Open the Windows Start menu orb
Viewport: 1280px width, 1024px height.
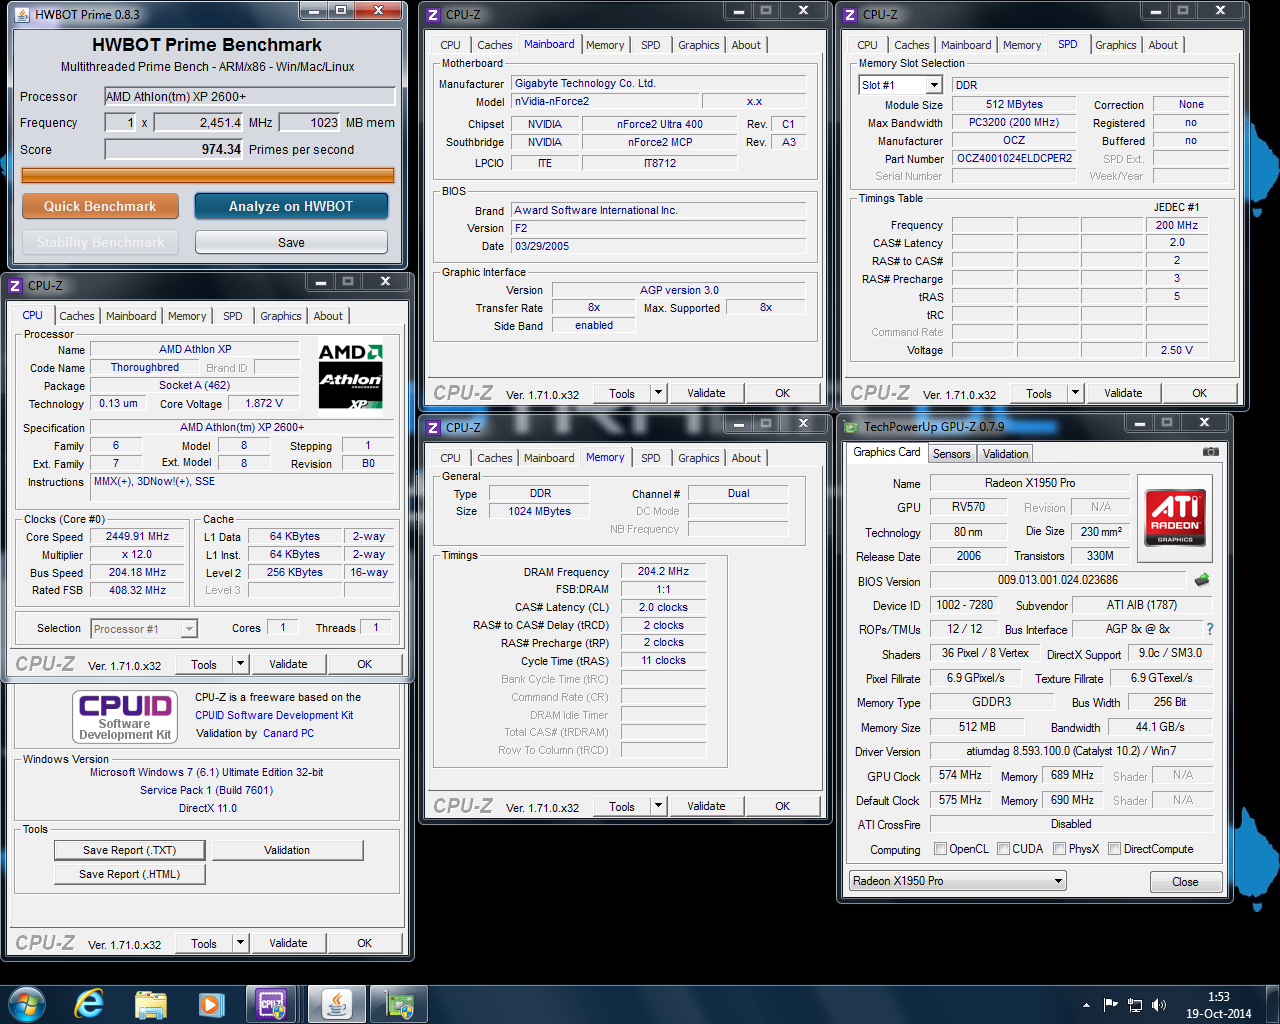coord(26,1004)
